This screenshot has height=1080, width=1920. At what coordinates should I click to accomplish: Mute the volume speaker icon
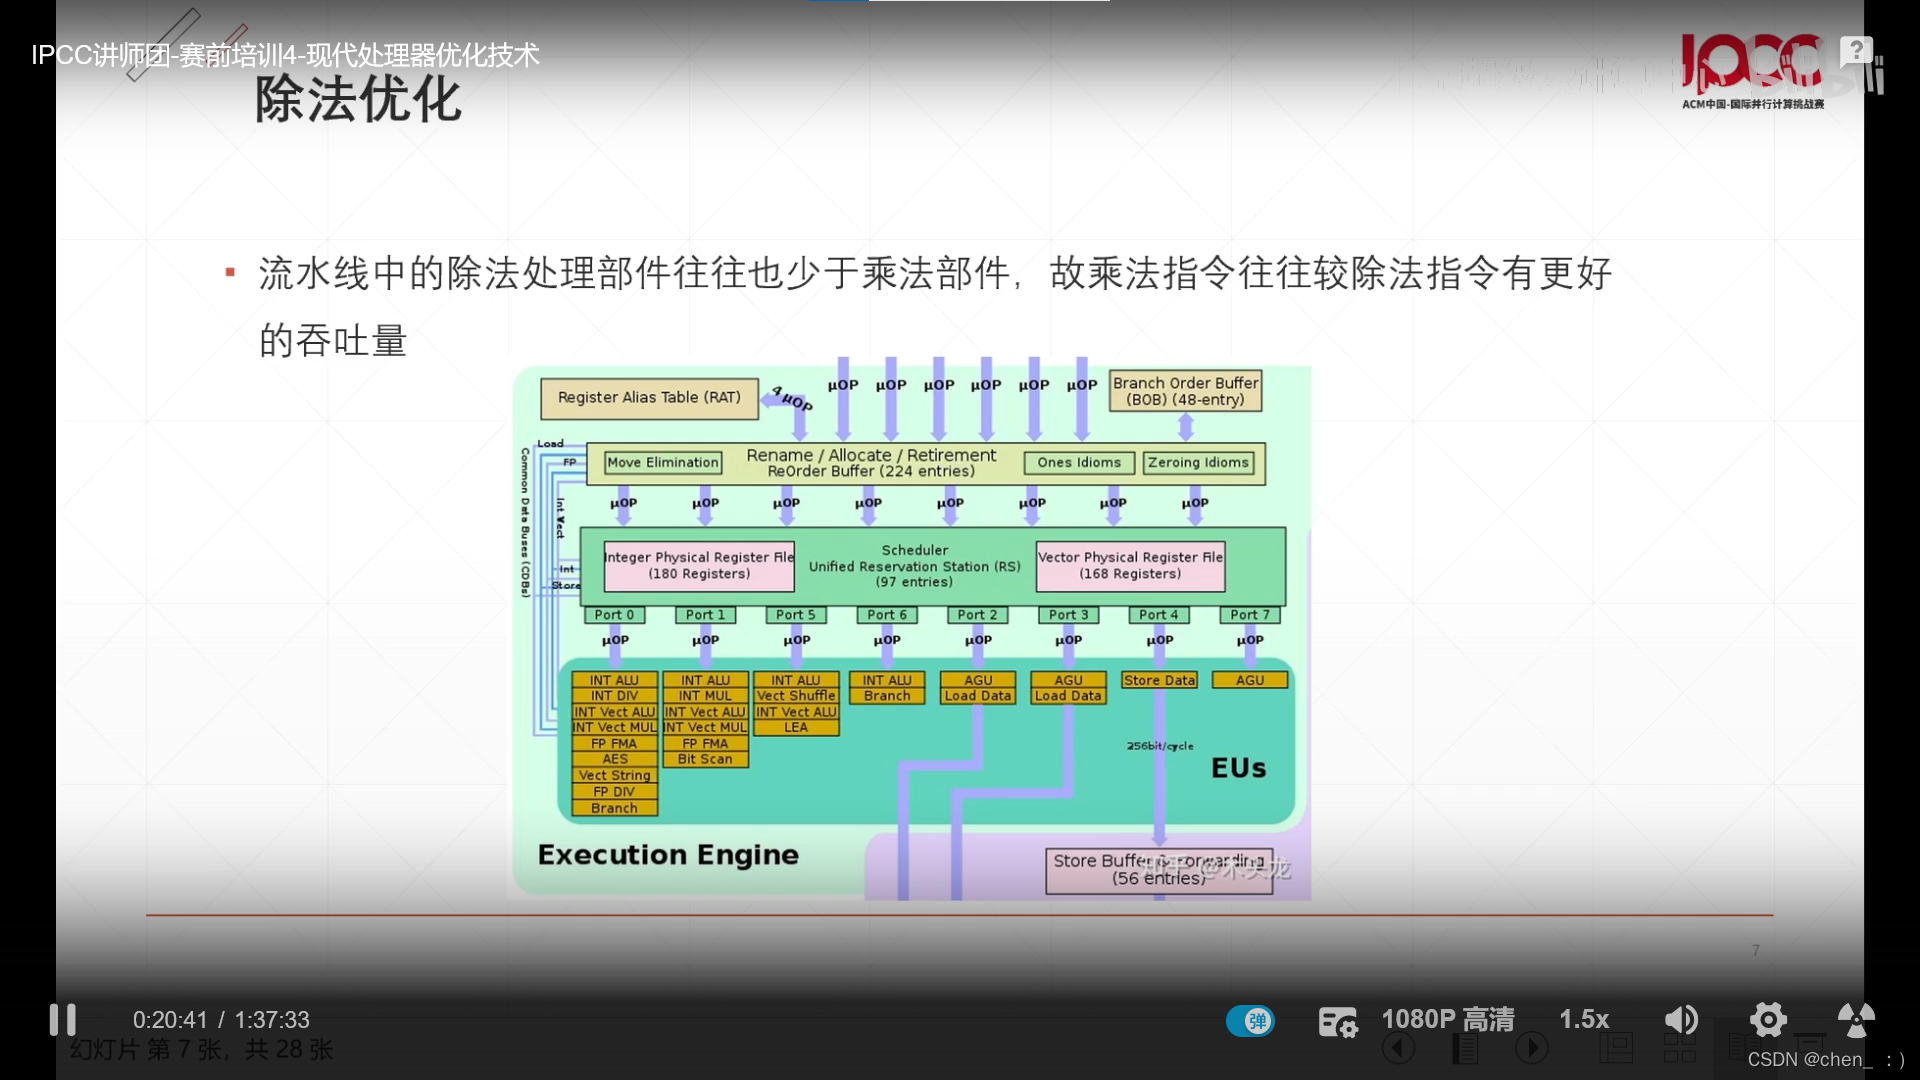(x=1681, y=1020)
